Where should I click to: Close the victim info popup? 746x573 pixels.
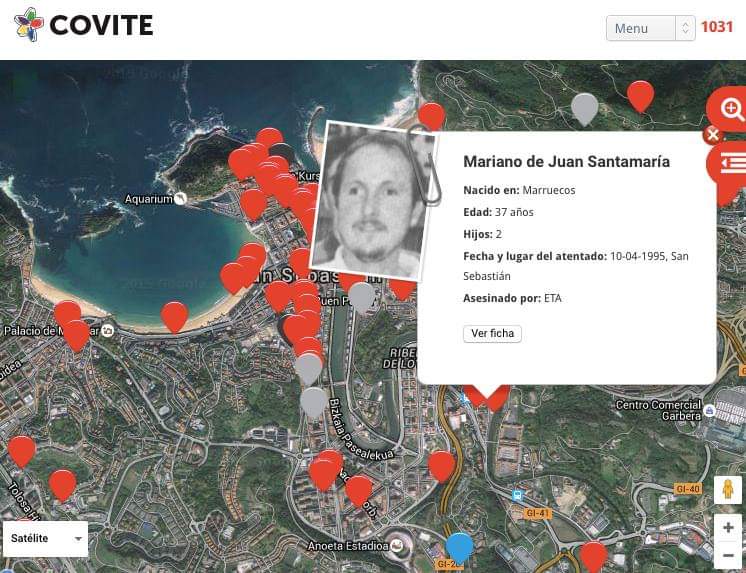(x=712, y=135)
